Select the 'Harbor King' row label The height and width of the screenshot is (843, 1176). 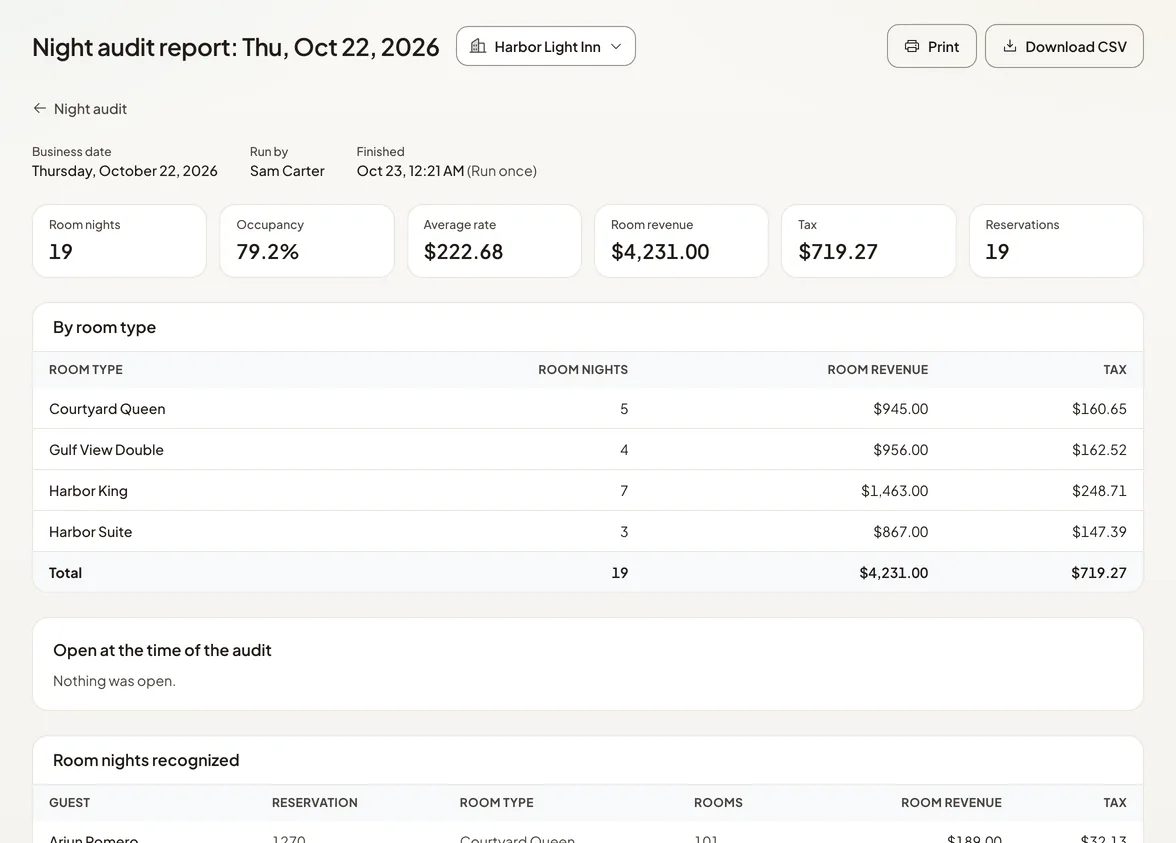click(x=88, y=491)
